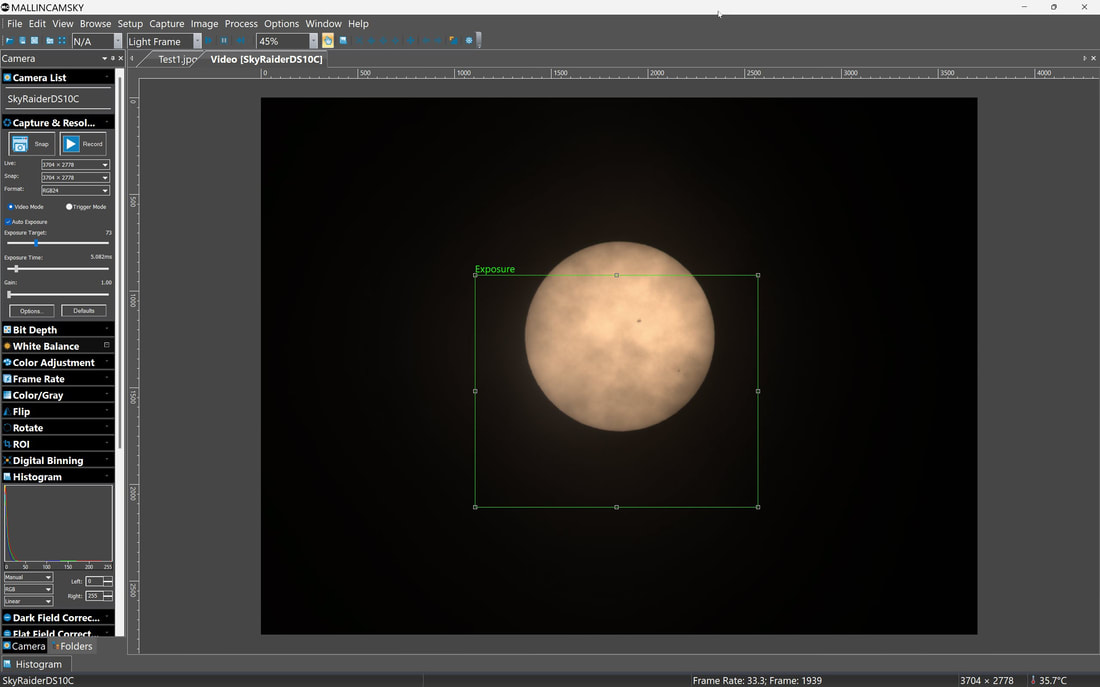
Task: Close the Camera side panel
Action: point(121,58)
